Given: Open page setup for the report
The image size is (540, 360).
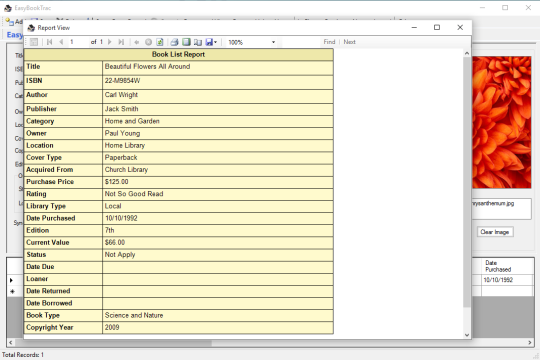Looking at the screenshot, I should click(198, 42).
